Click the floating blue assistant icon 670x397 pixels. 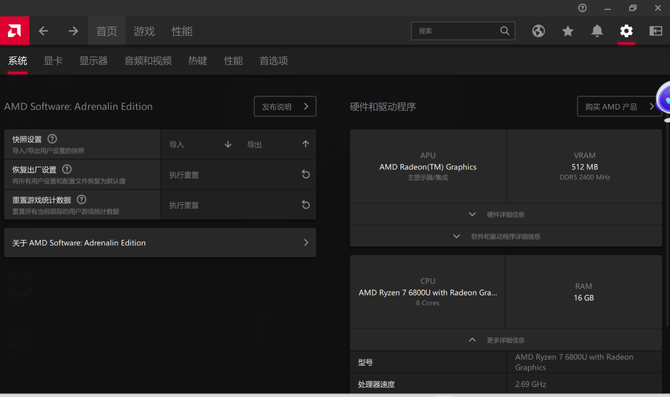[664, 99]
